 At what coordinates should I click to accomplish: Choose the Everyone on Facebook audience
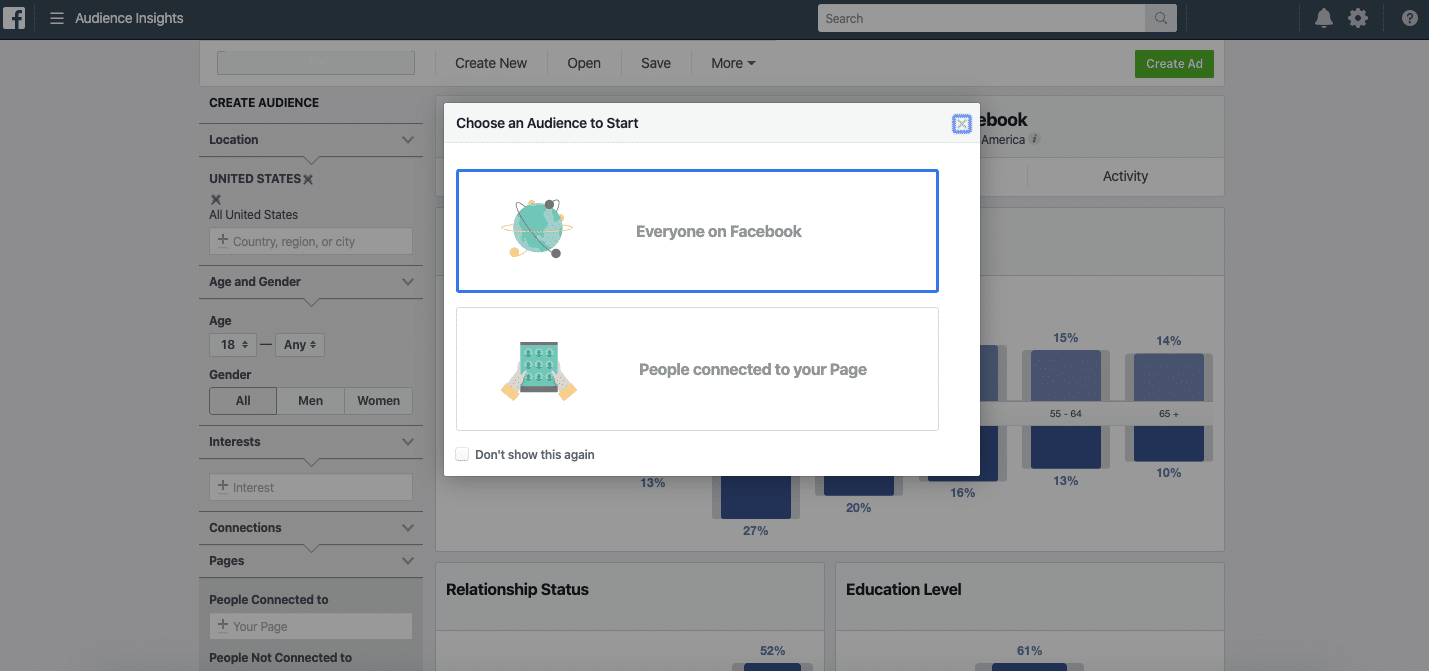697,231
